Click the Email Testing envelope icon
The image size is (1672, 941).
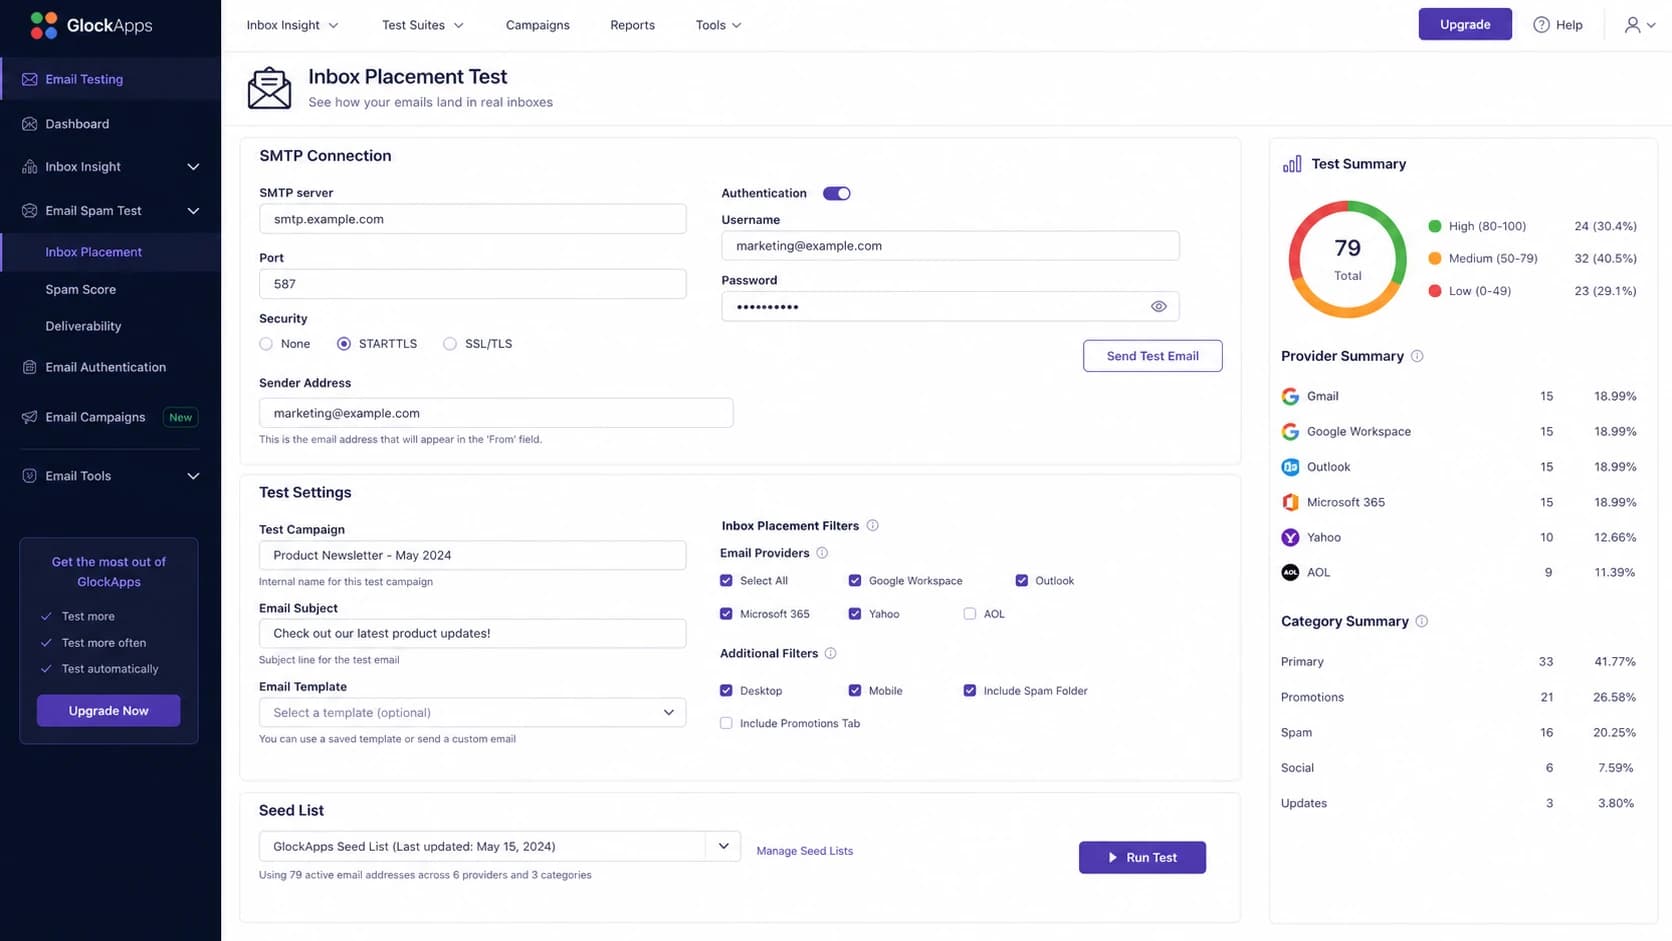click(x=29, y=79)
